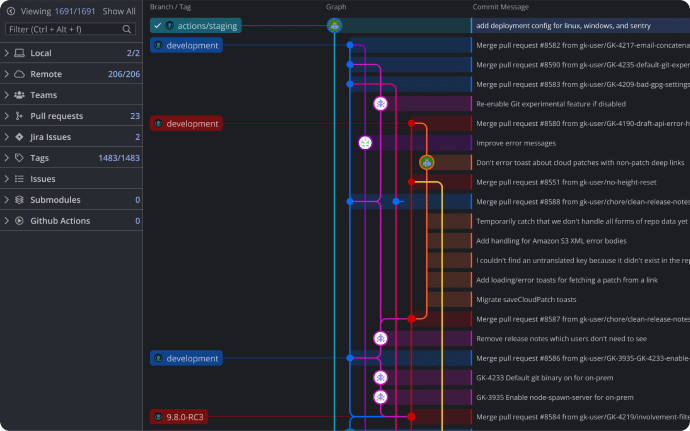Viewport: 690px width, 431px height.
Task: Click the red node of pull request #8584
Action: tap(411, 417)
